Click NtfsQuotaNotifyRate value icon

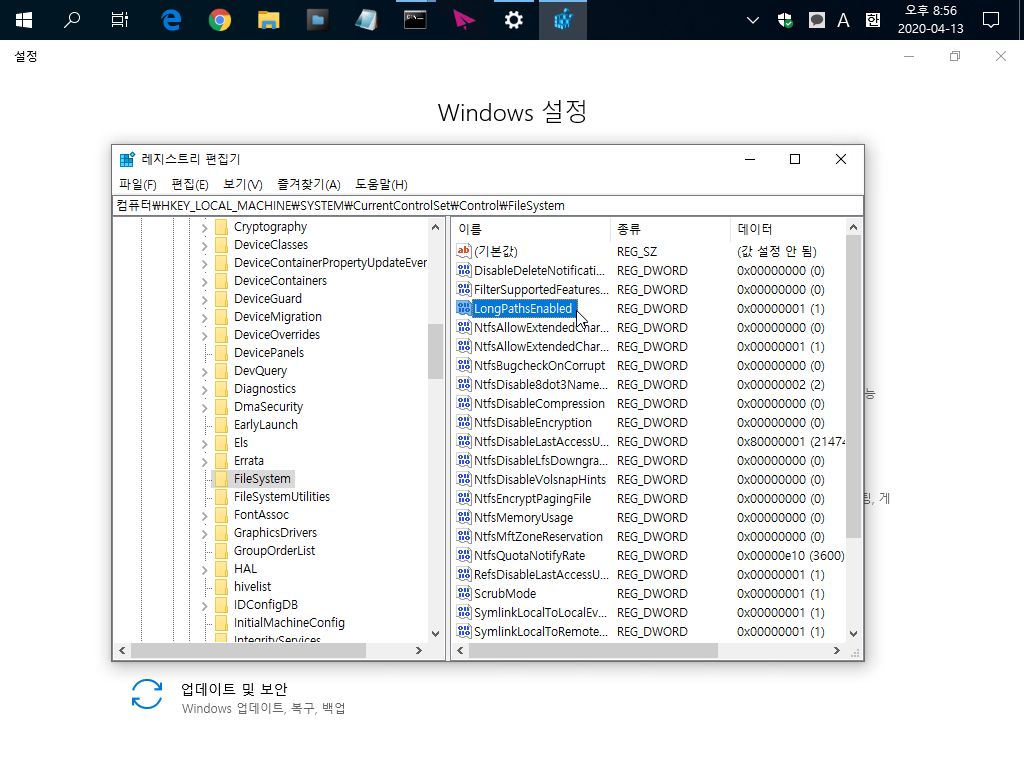point(464,555)
